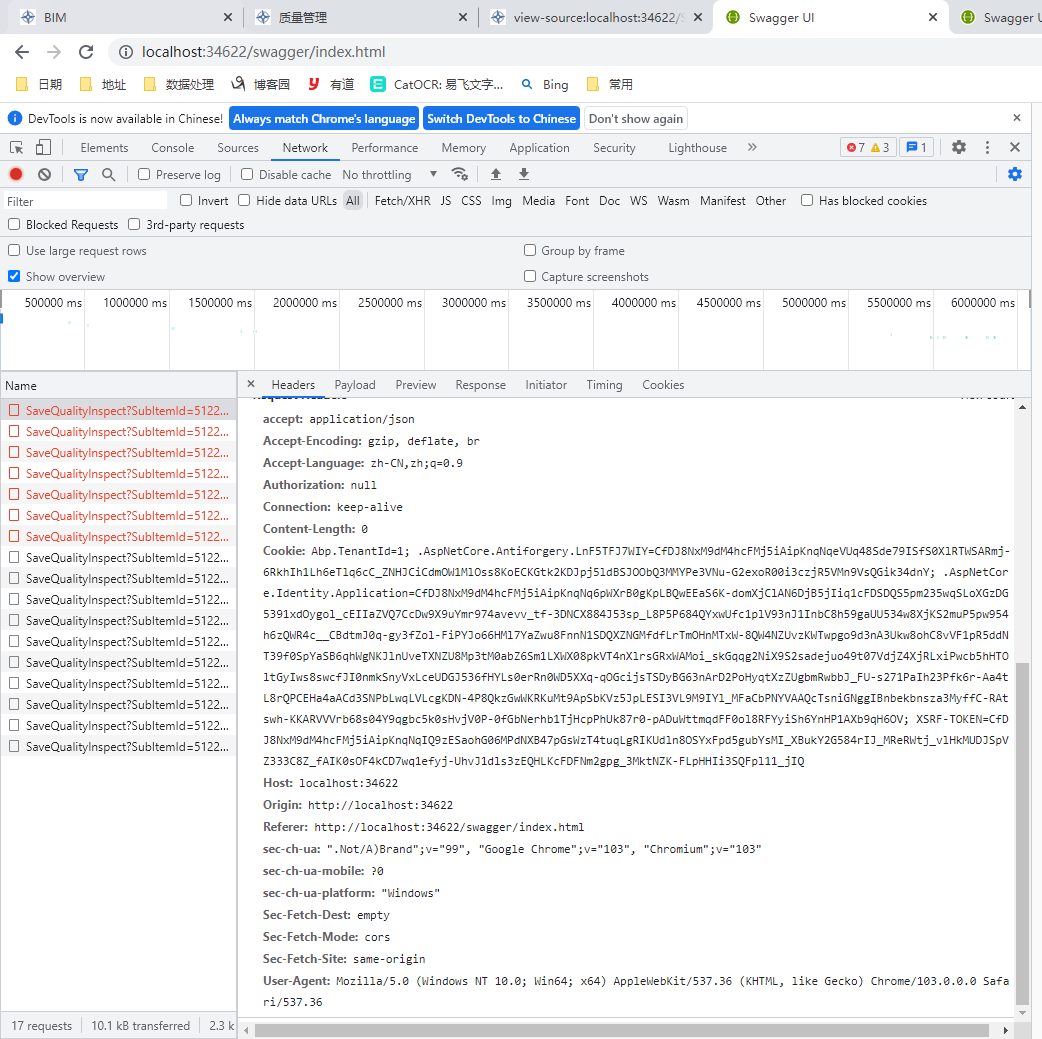Click Always match Chrome's language button
1042x1039 pixels.
coord(324,118)
